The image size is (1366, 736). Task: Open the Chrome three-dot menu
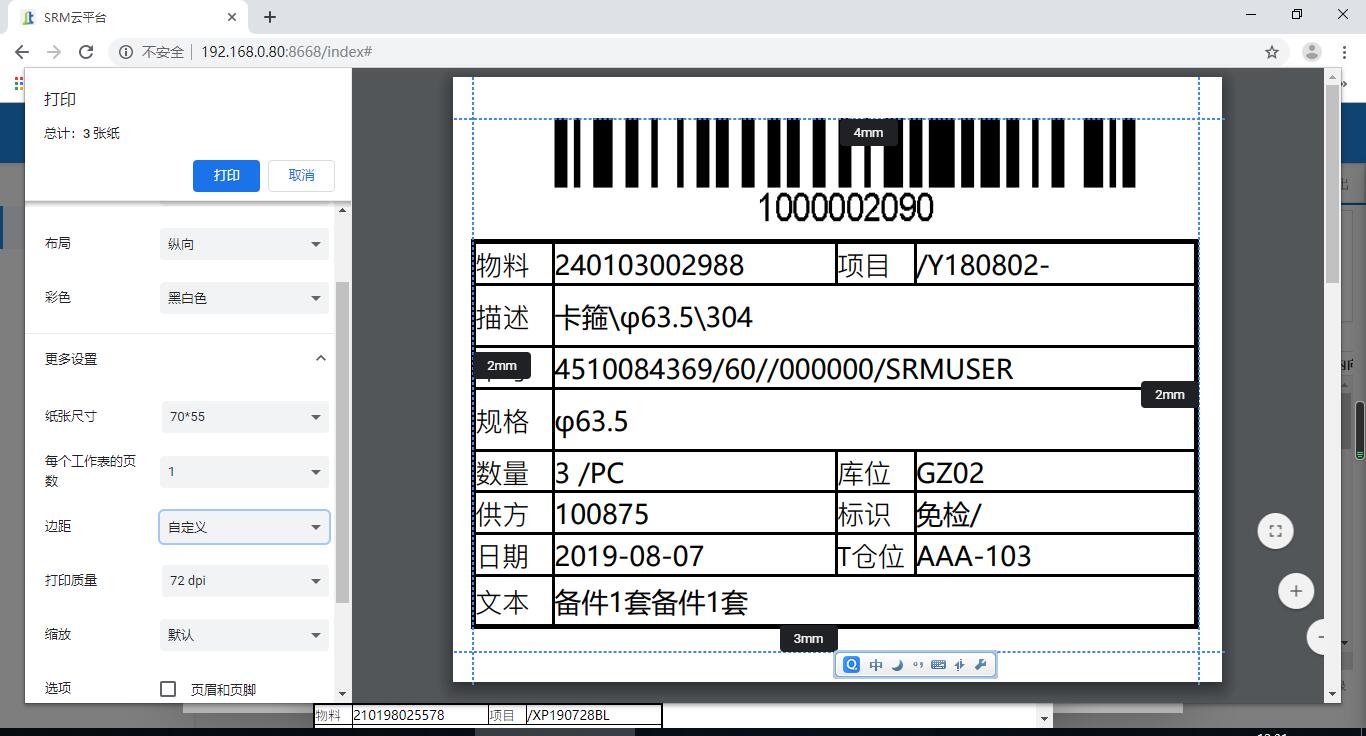pos(1342,52)
